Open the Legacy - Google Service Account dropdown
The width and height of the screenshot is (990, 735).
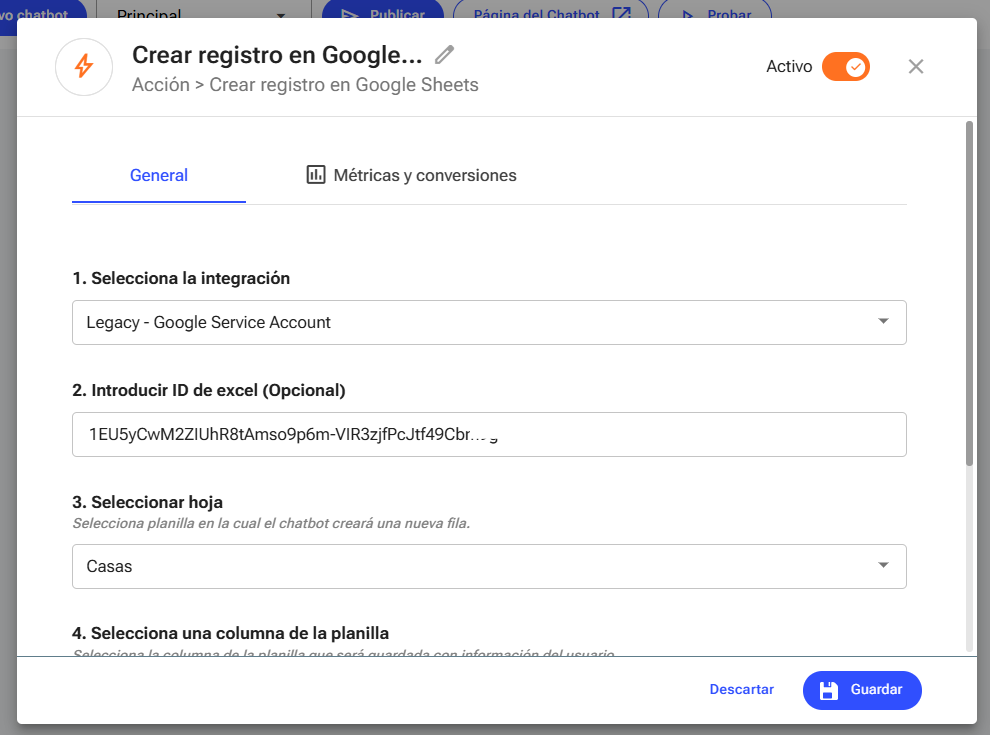pos(489,322)
